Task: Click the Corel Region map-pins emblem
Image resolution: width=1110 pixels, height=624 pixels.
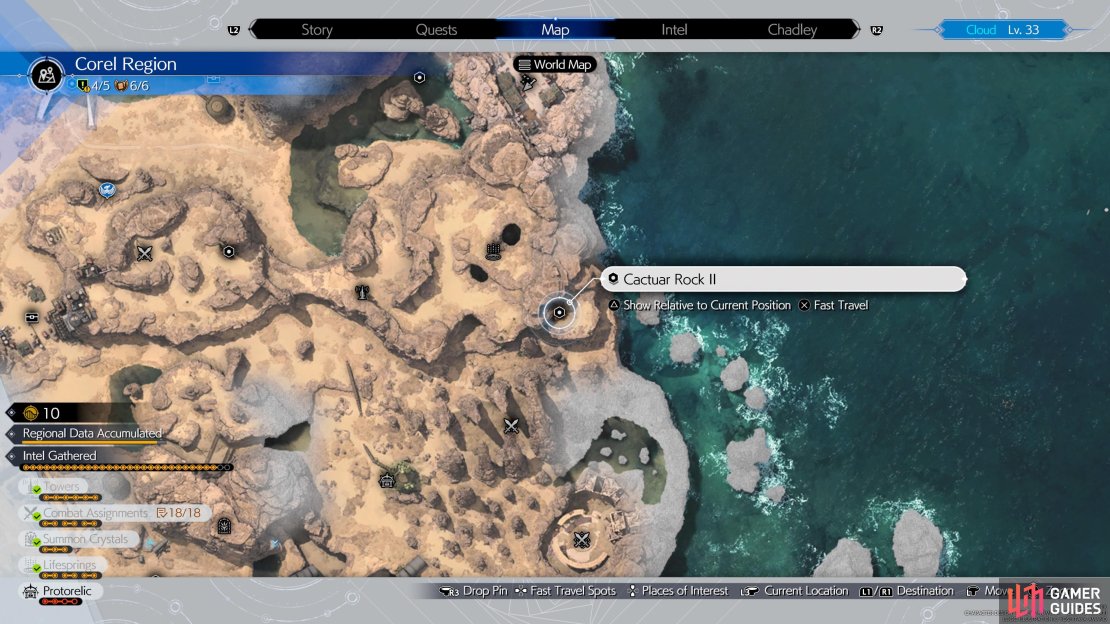Action: pos(47,74)
